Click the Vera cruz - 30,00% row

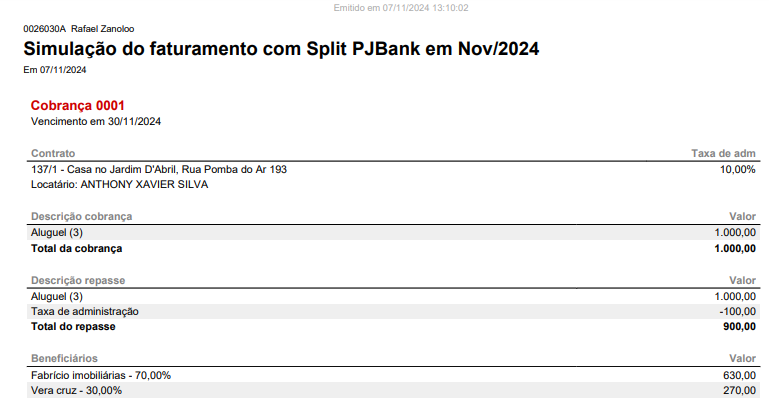393,391
